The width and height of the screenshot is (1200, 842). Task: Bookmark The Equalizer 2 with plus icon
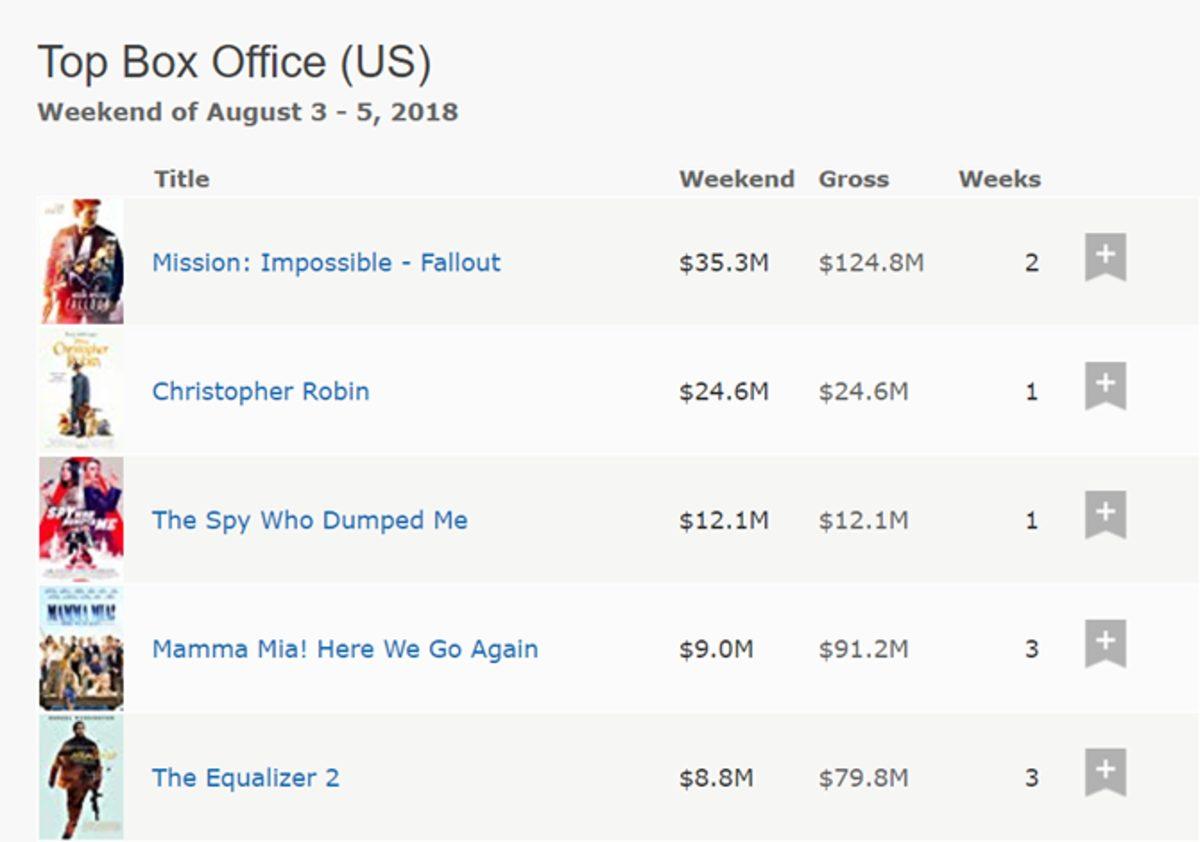point(1105,772)
